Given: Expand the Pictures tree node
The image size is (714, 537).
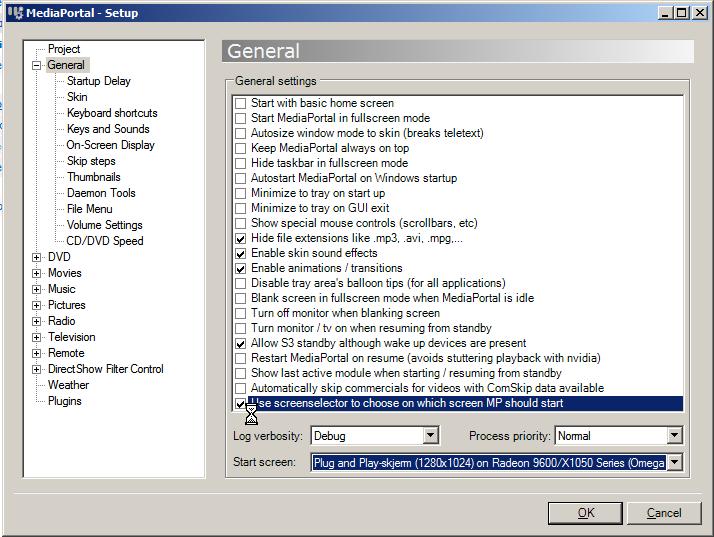Looking at the screenshot, I should coord(36,305).
